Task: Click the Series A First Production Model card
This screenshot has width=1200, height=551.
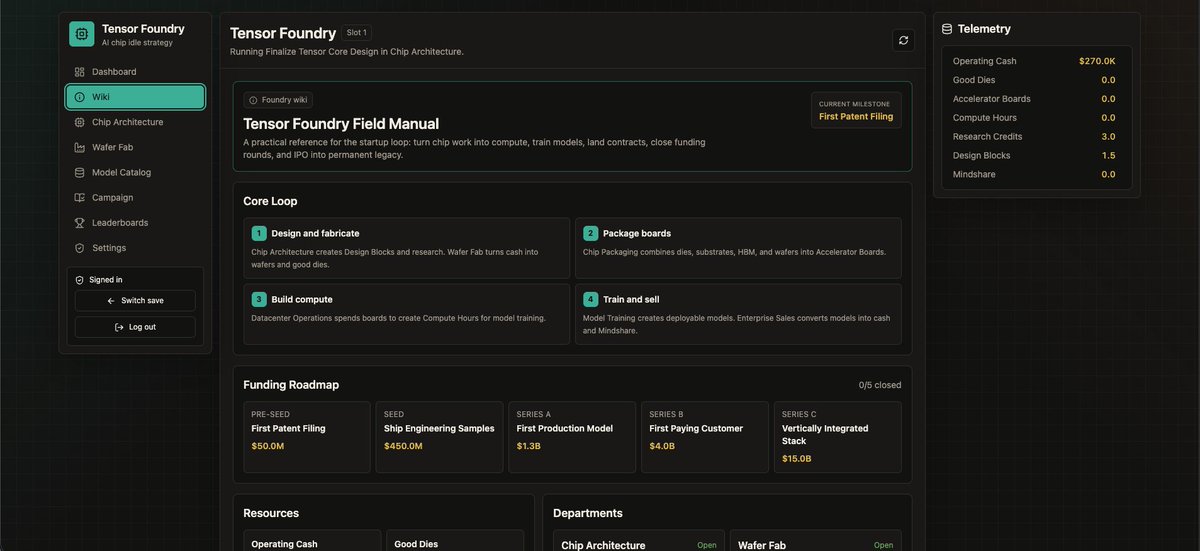Action: click(x=572, y=437)
